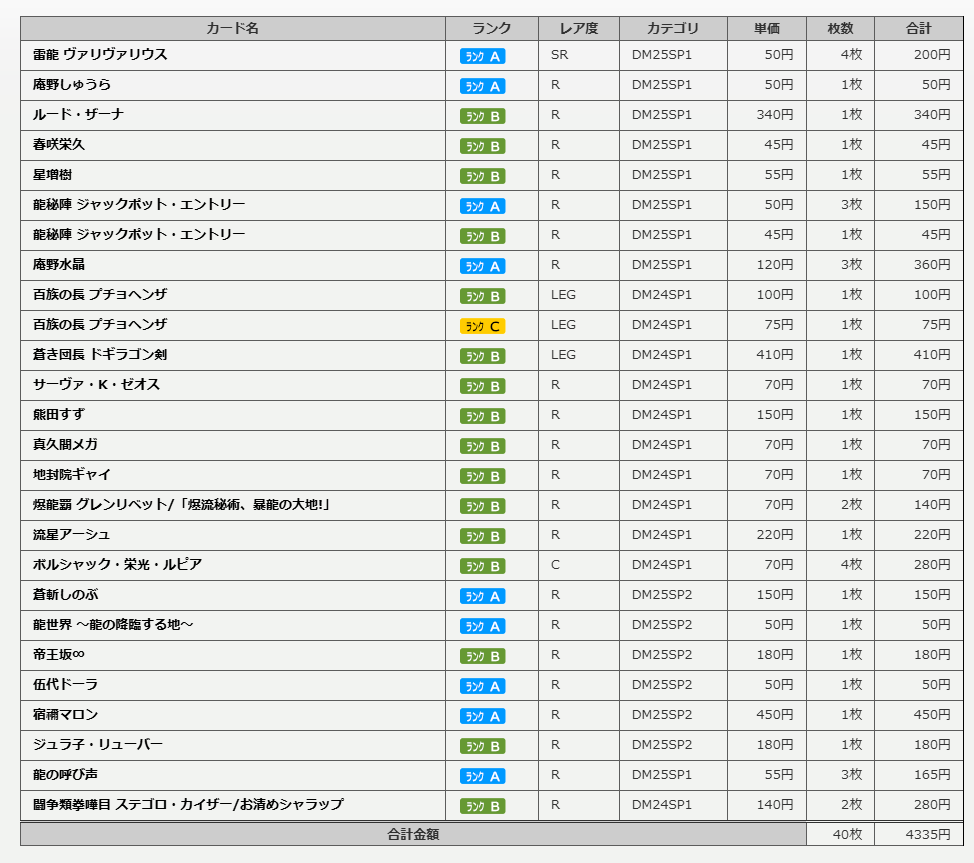974x863 pixels.
Task: Click the Rank B badge beside 熊田すず
Action: pyautogui.click(x=483, y=416)
